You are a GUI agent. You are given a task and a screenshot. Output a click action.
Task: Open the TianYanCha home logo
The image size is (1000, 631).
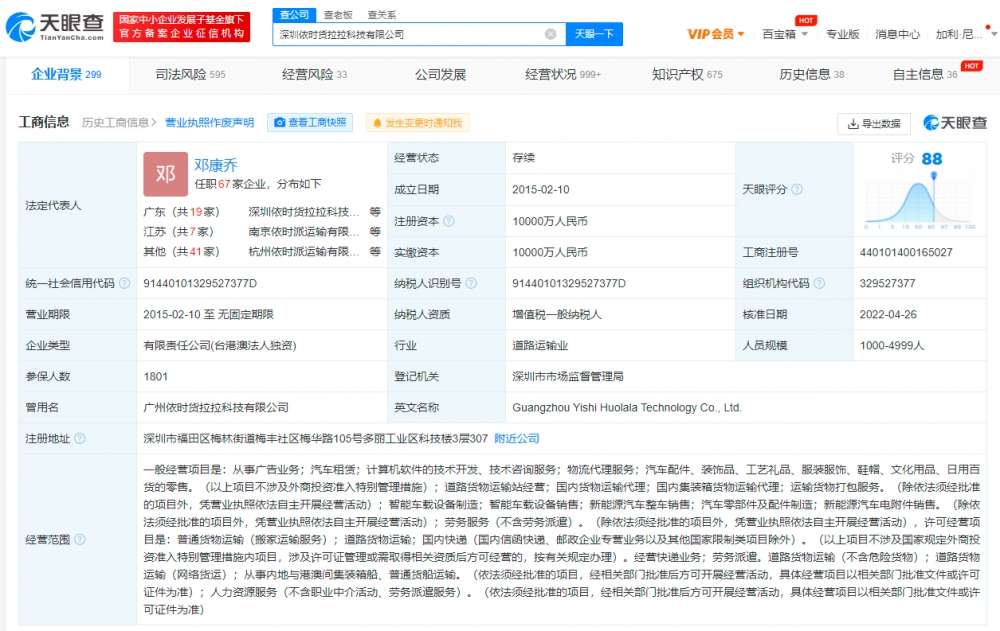coord(55,27)
